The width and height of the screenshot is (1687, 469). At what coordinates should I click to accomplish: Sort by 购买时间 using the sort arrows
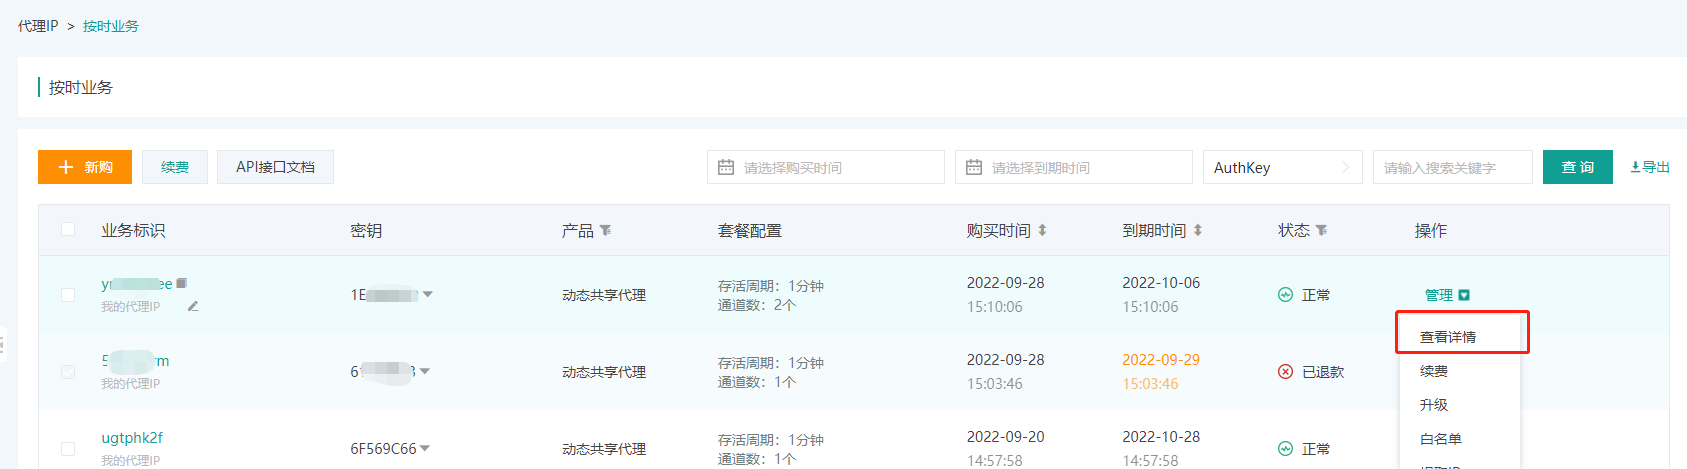coord(1042,231)
